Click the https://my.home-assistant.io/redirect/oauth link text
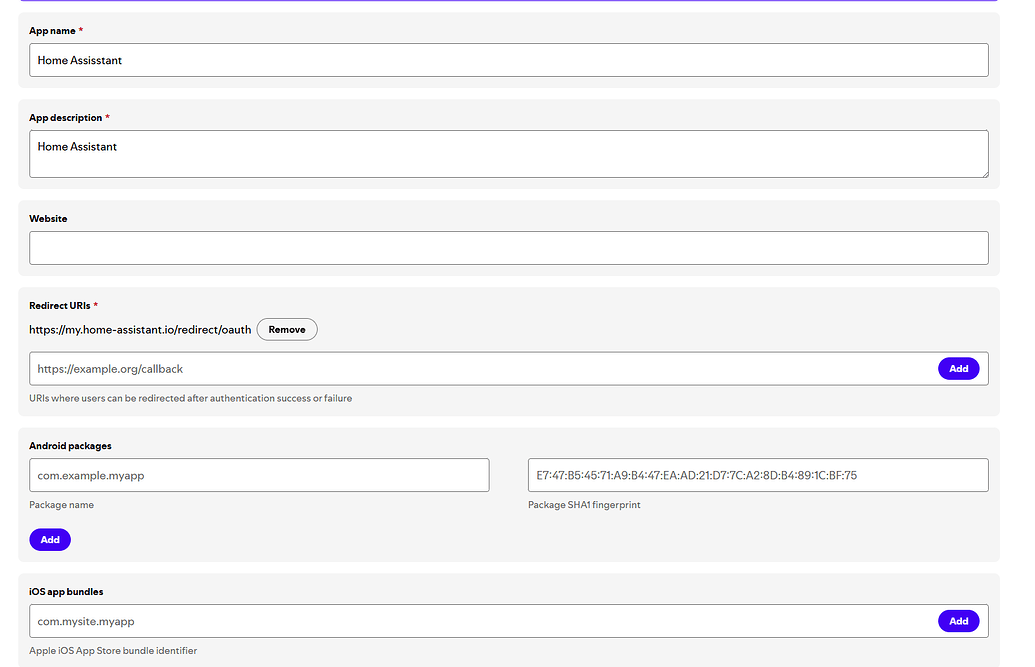 pos(139,329)
